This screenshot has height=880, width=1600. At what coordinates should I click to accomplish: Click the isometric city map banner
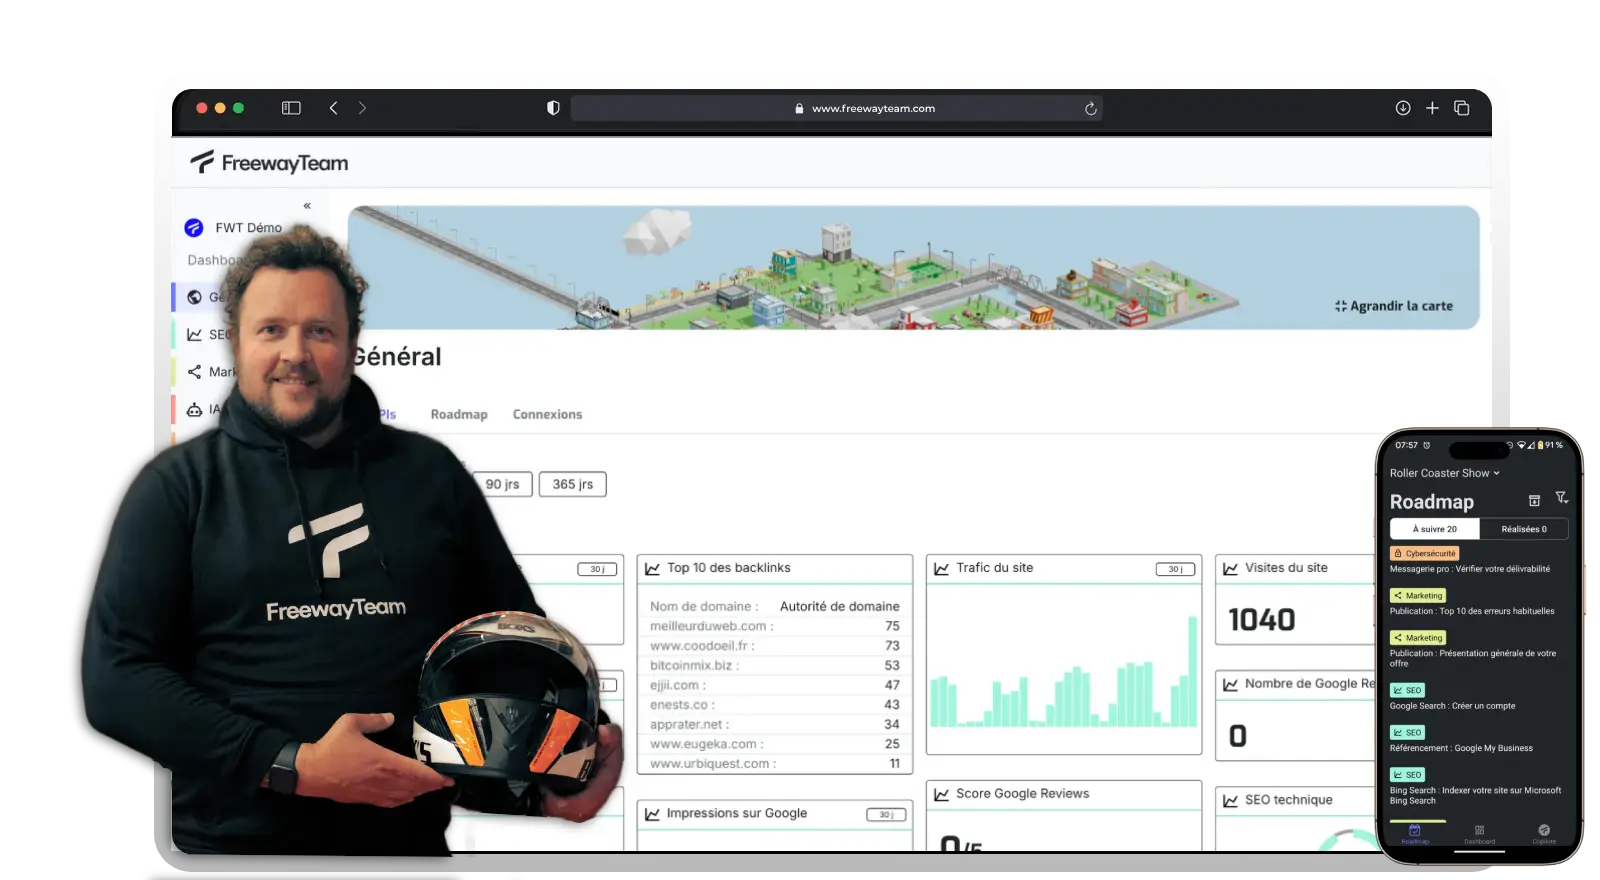click(x=913, y=268)
